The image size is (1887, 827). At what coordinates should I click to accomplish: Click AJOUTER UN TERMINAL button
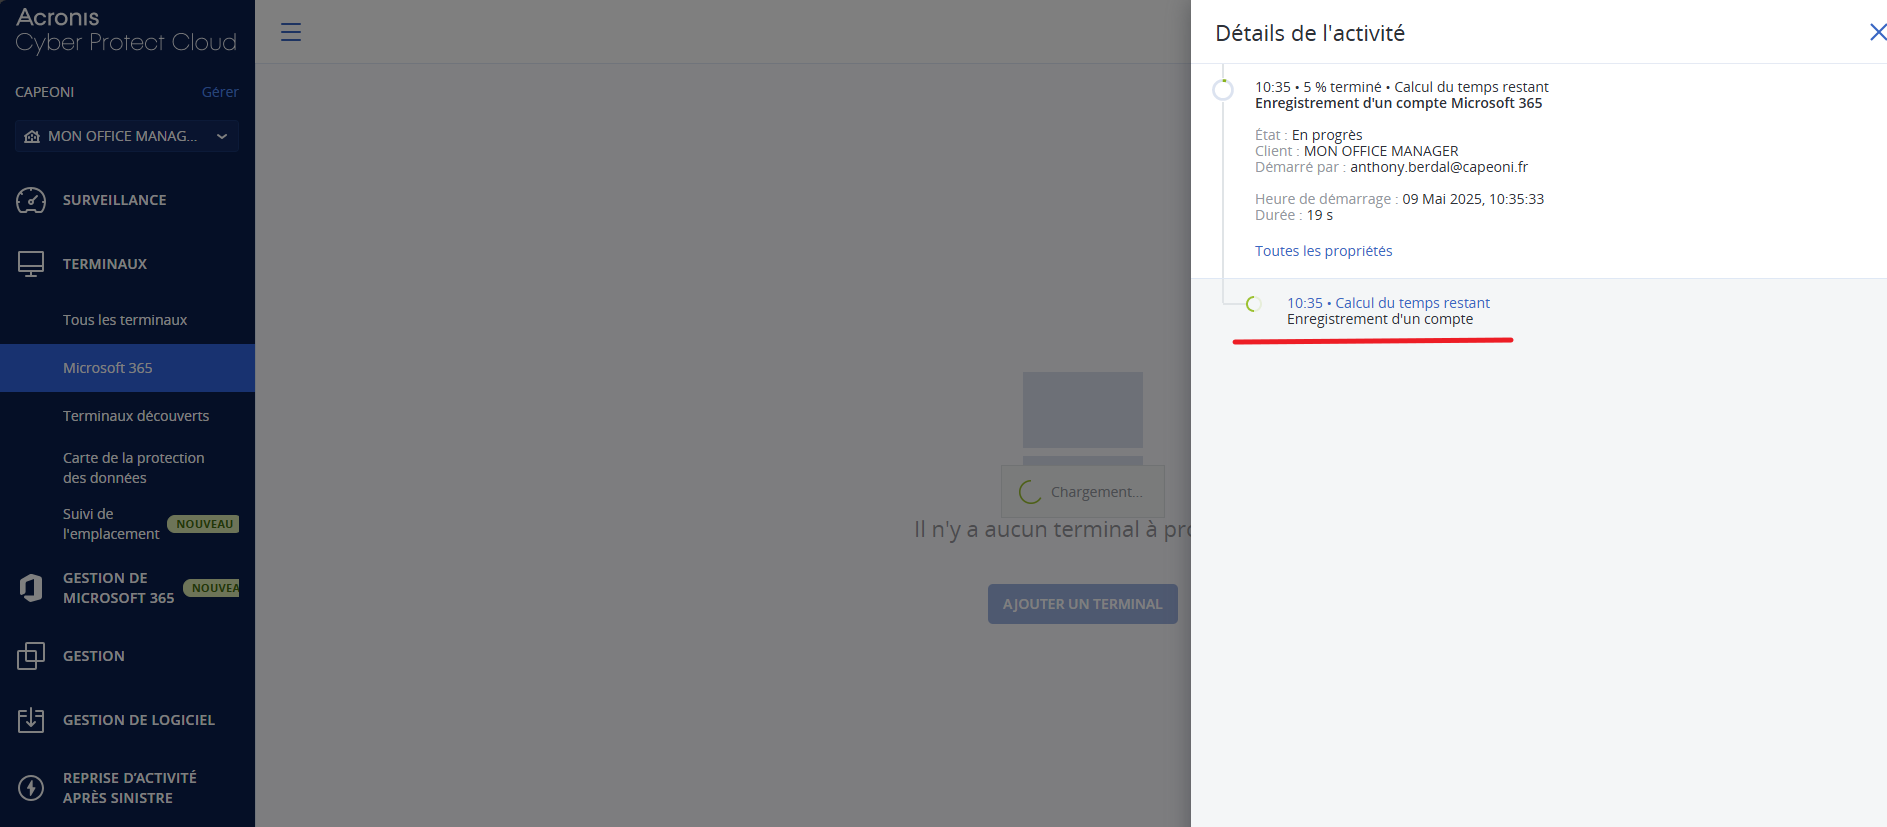1082,604
